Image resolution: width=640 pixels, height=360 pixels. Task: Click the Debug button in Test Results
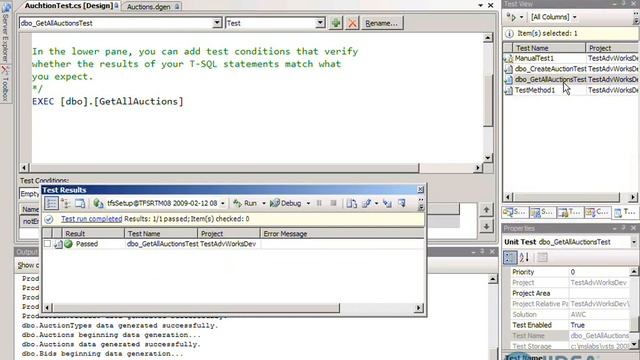[286, 203]
